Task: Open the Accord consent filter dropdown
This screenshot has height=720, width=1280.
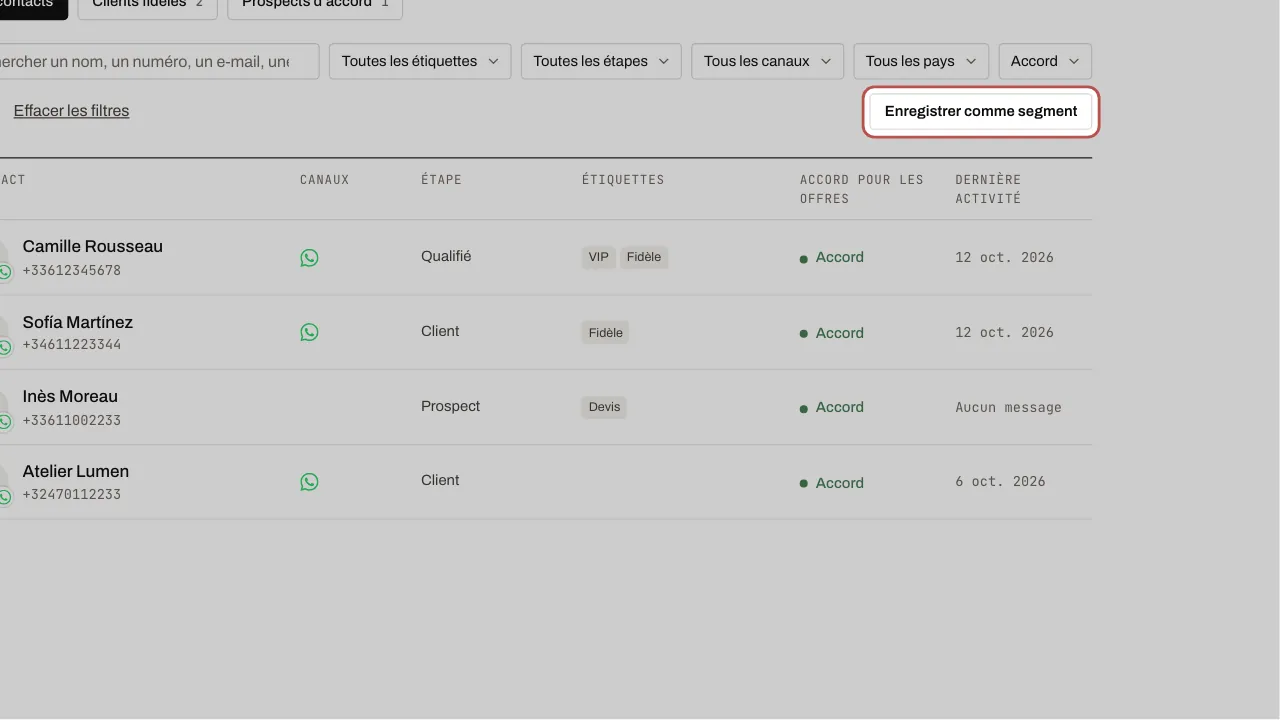Action: (x=1045, y=61)
